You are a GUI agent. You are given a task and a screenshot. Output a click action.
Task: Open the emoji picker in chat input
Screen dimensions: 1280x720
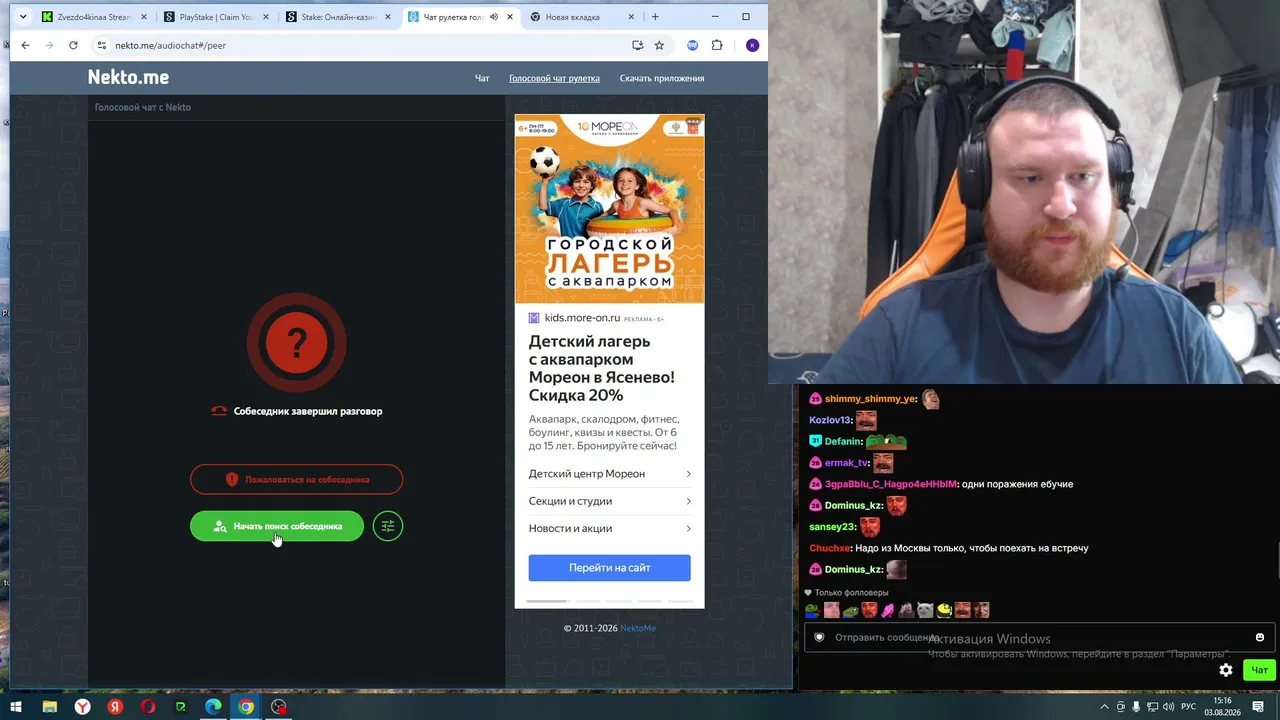(1260, 638)
